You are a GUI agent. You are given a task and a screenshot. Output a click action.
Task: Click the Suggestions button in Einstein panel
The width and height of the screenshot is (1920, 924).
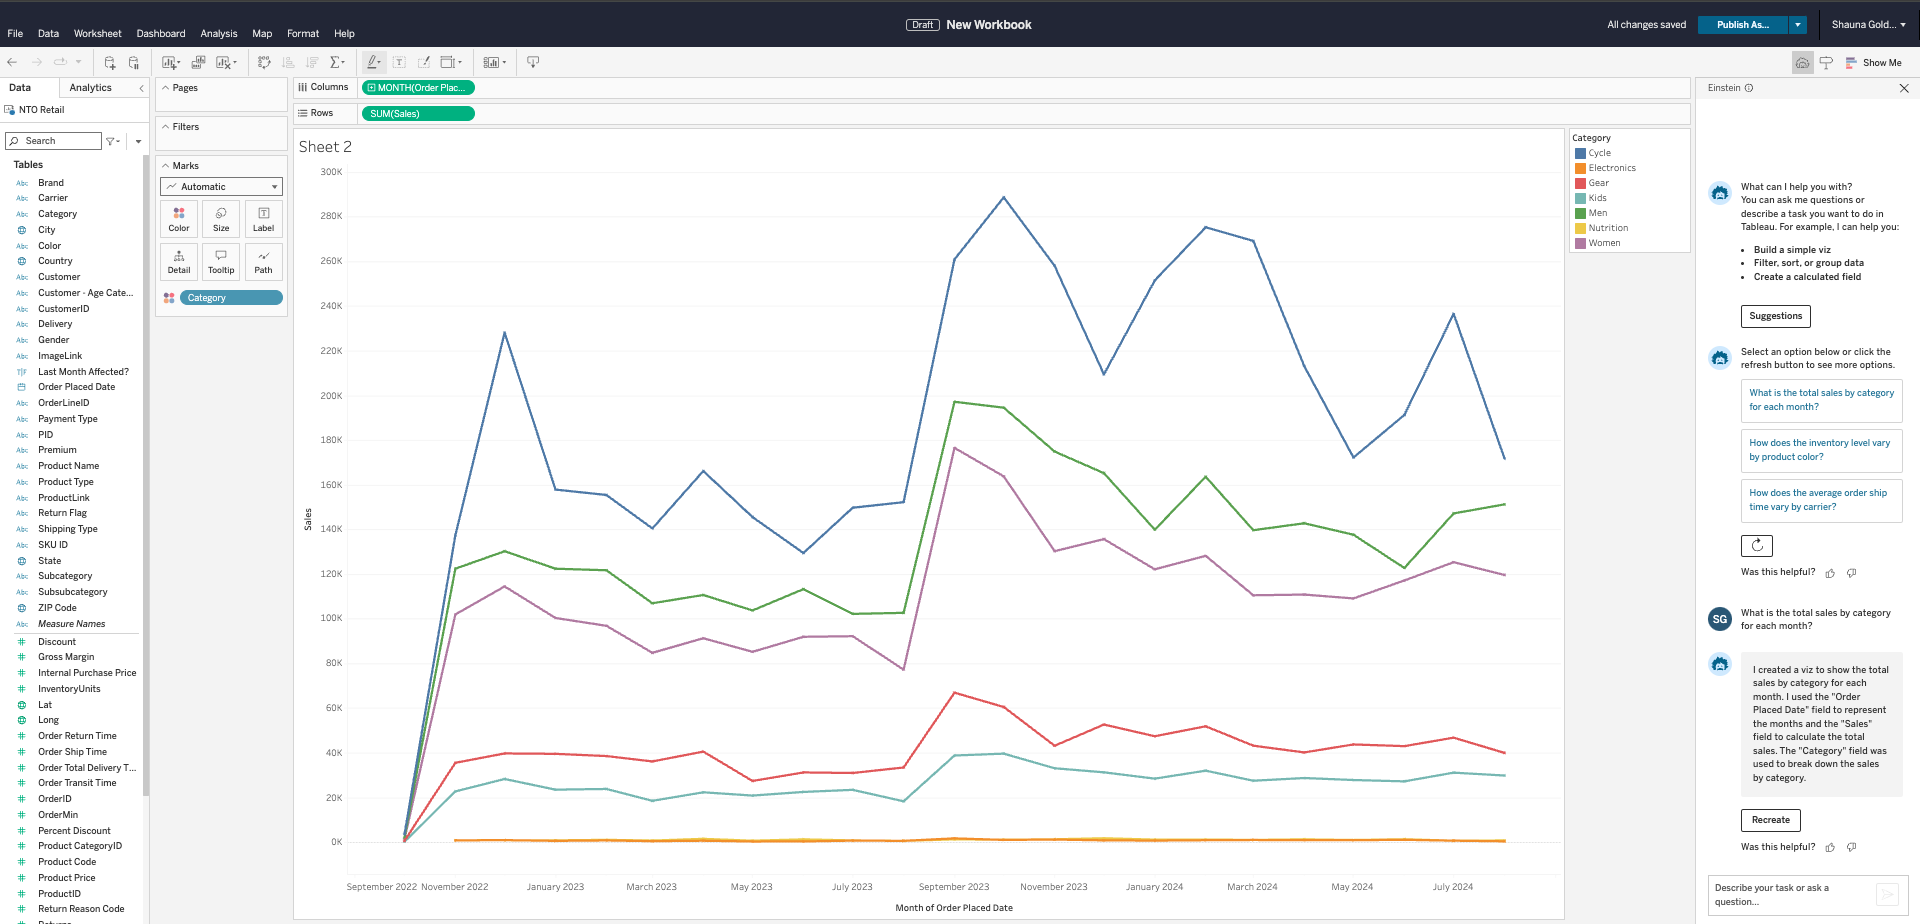pos(1775,316)
